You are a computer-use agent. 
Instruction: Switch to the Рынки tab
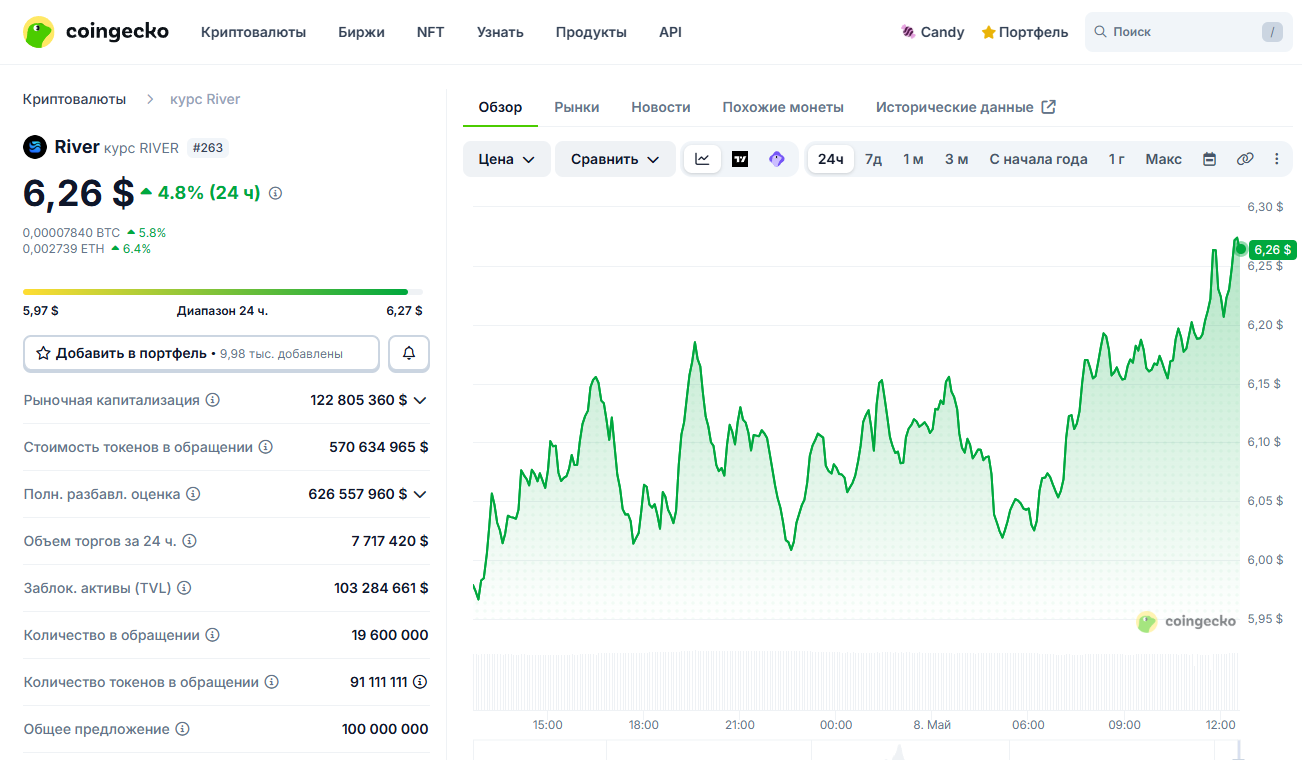click(x=577, y=107)
